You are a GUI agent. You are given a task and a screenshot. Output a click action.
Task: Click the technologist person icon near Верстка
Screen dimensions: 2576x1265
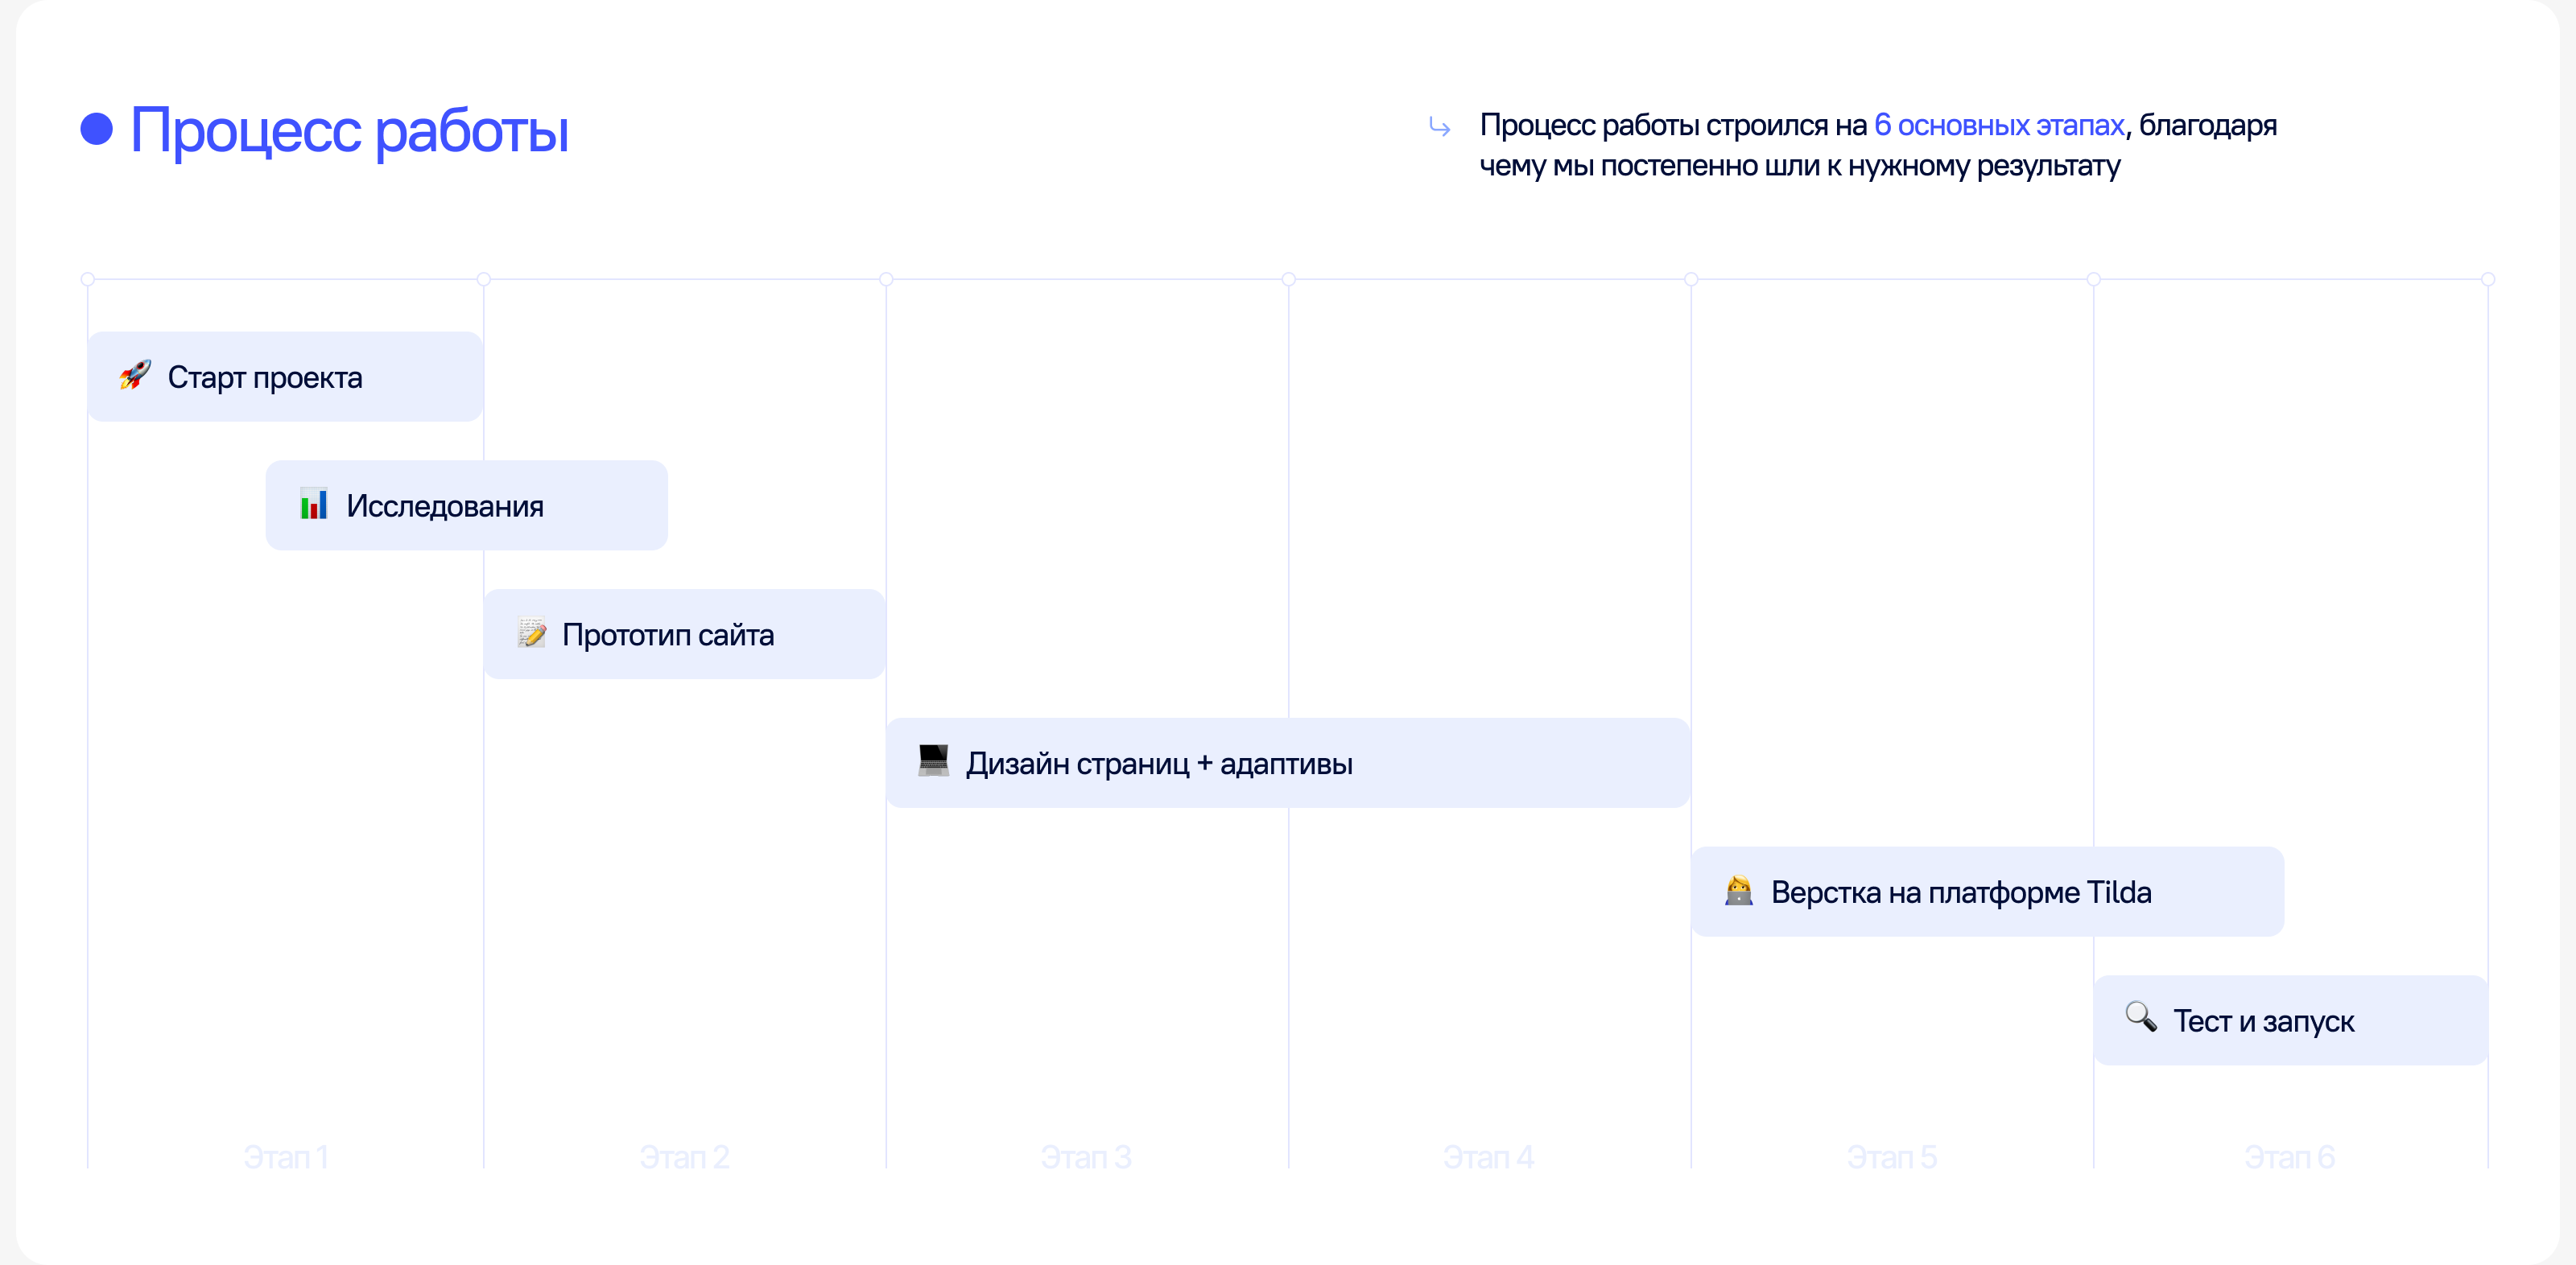[x=1739, y=890]
